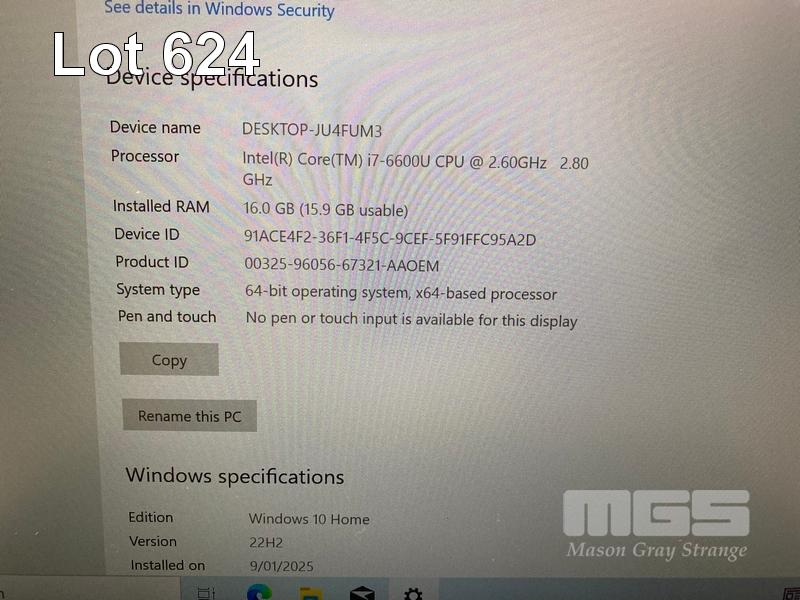The width and height of the screenshot is (800, 600).
Task: Open File Explorer from the taskbar
Action: (x=311, y=594)
